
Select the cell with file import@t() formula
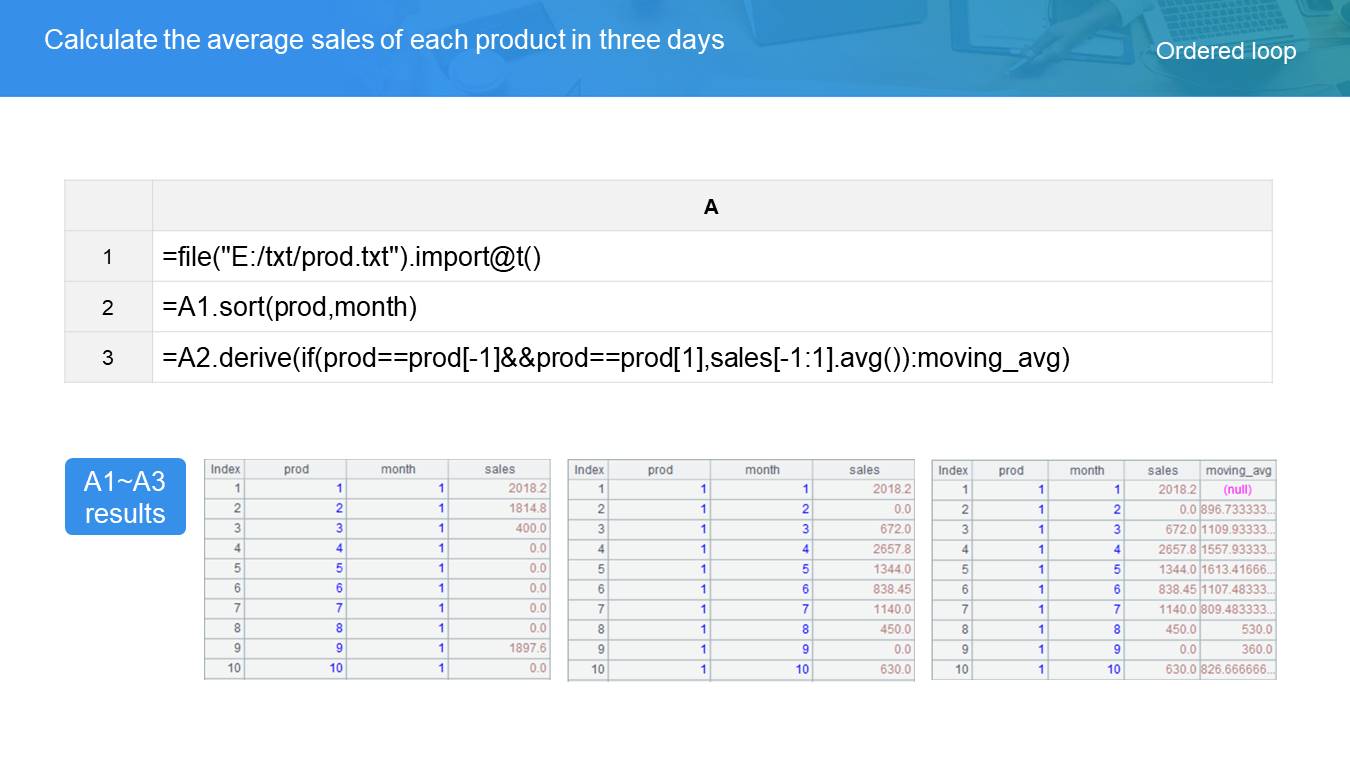pyautogui.click(x=711, y=257)
